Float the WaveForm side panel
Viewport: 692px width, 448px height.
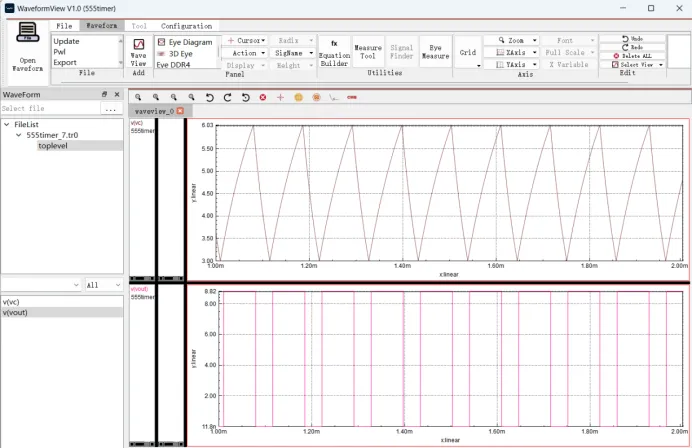[x=105, y=94]
